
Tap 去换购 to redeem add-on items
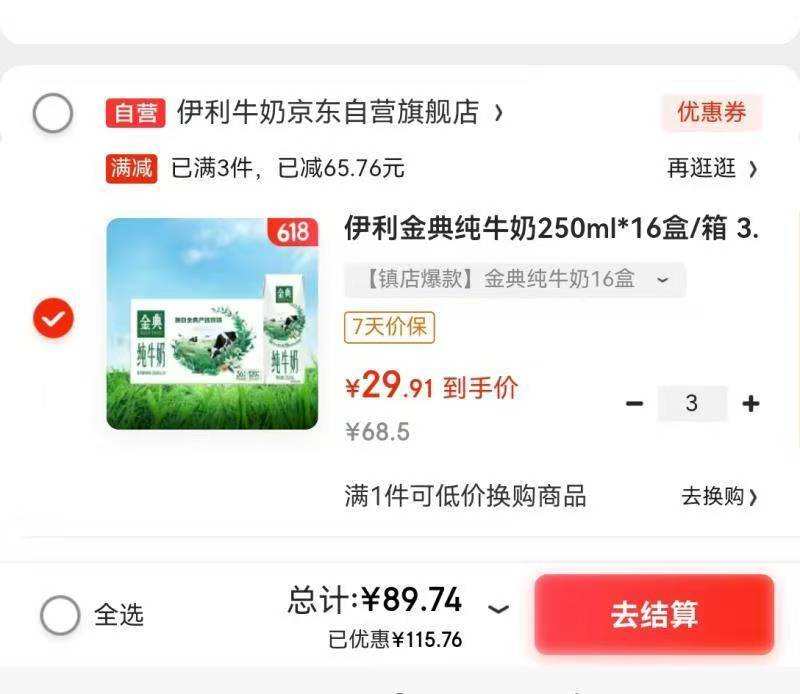(x=719, y=496)
